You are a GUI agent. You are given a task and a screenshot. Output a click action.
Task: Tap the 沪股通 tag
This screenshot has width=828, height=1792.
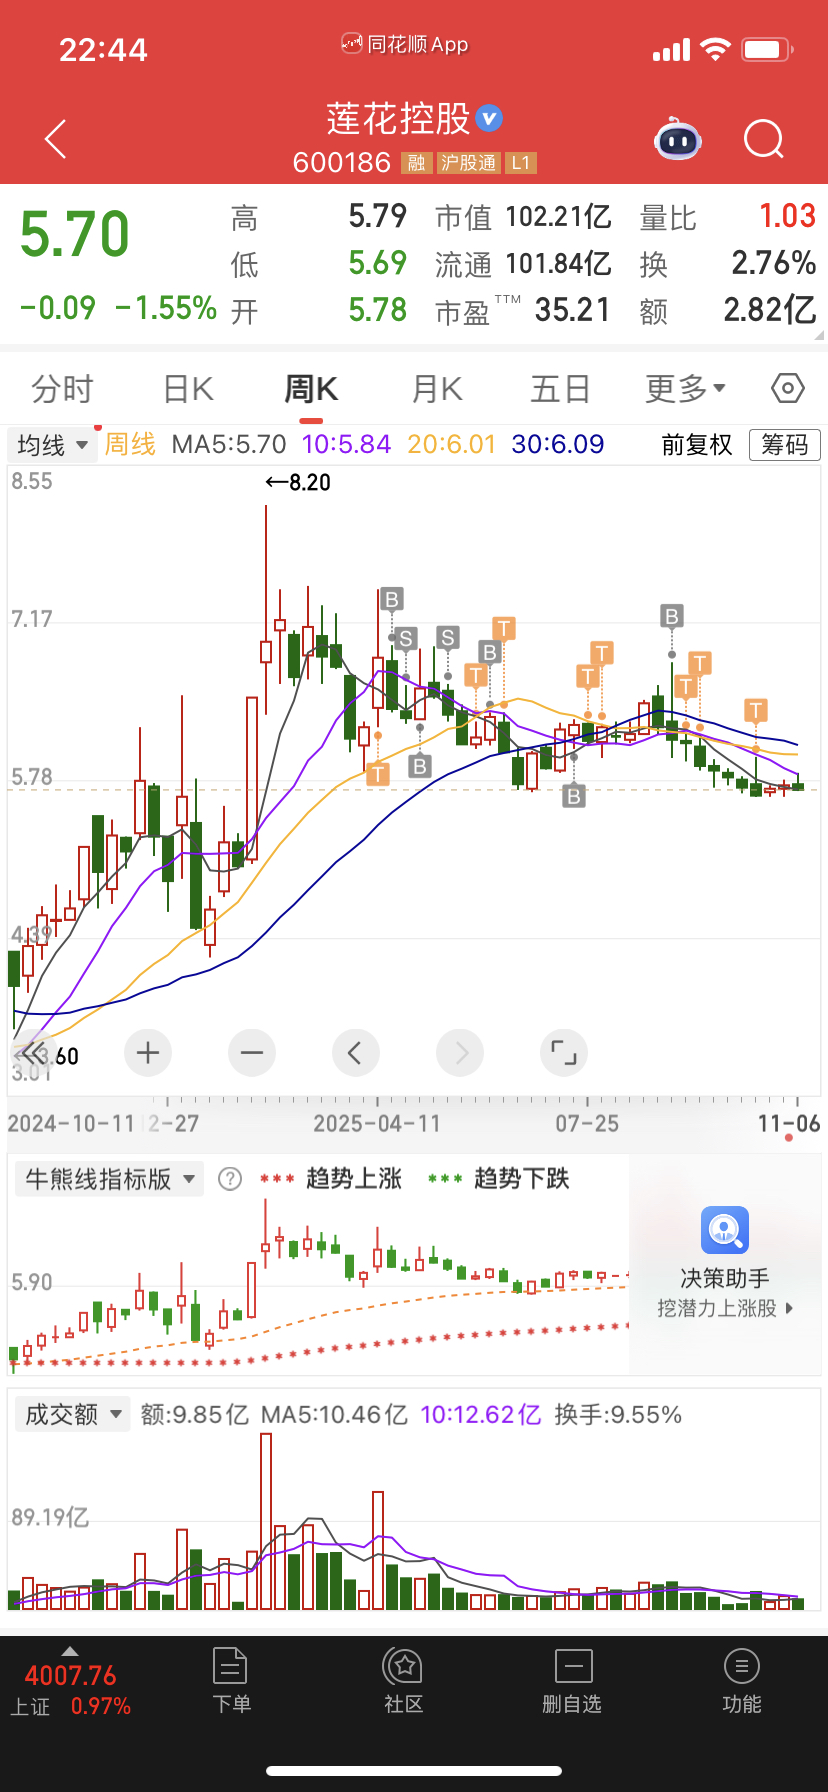click(468, 163)
